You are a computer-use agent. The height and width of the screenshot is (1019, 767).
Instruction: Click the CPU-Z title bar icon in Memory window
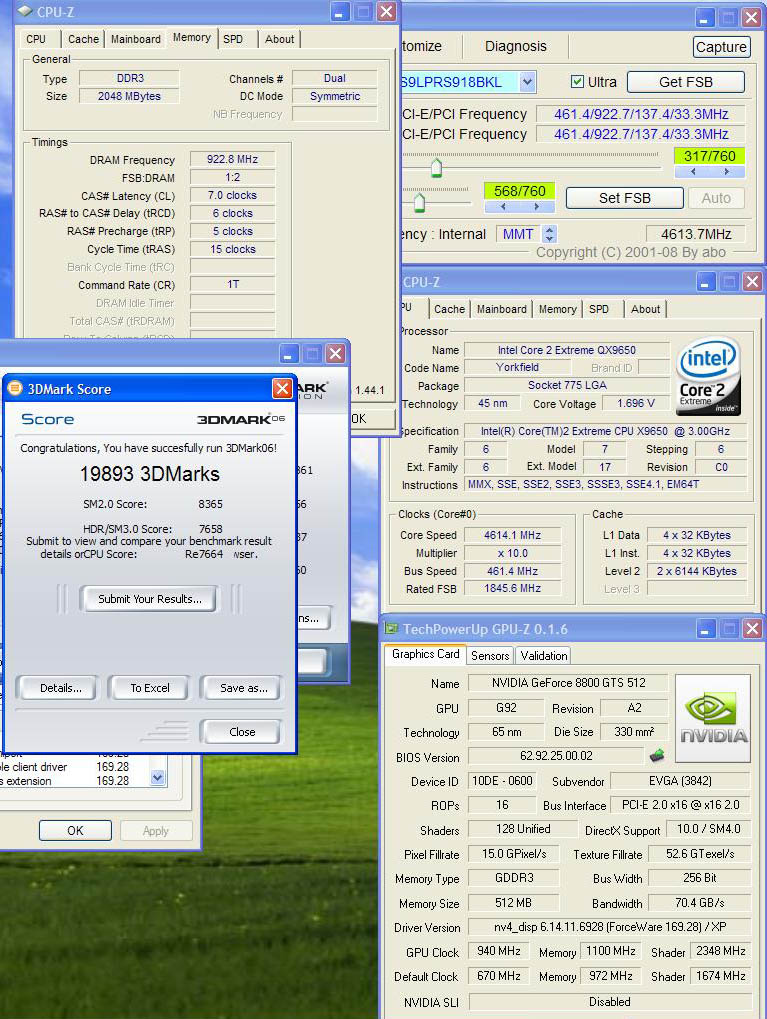tap(25, 11)
